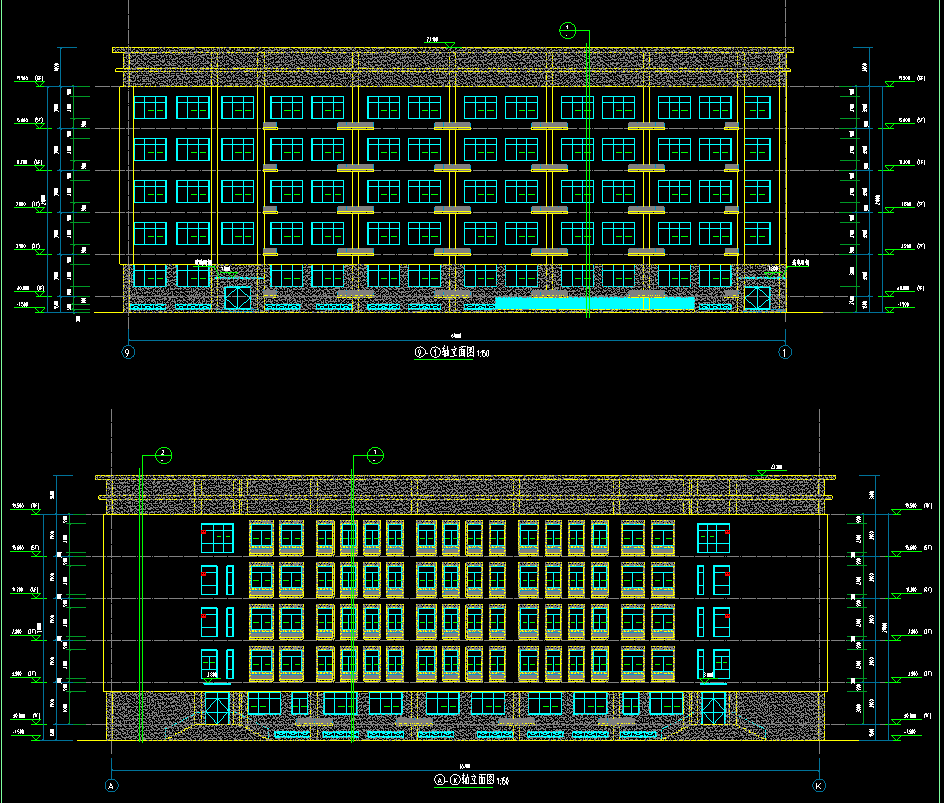Screen dimensions: 944x803
Task: Select green axis bubble 2 above the lower elevation
Action: coord(163,456)
